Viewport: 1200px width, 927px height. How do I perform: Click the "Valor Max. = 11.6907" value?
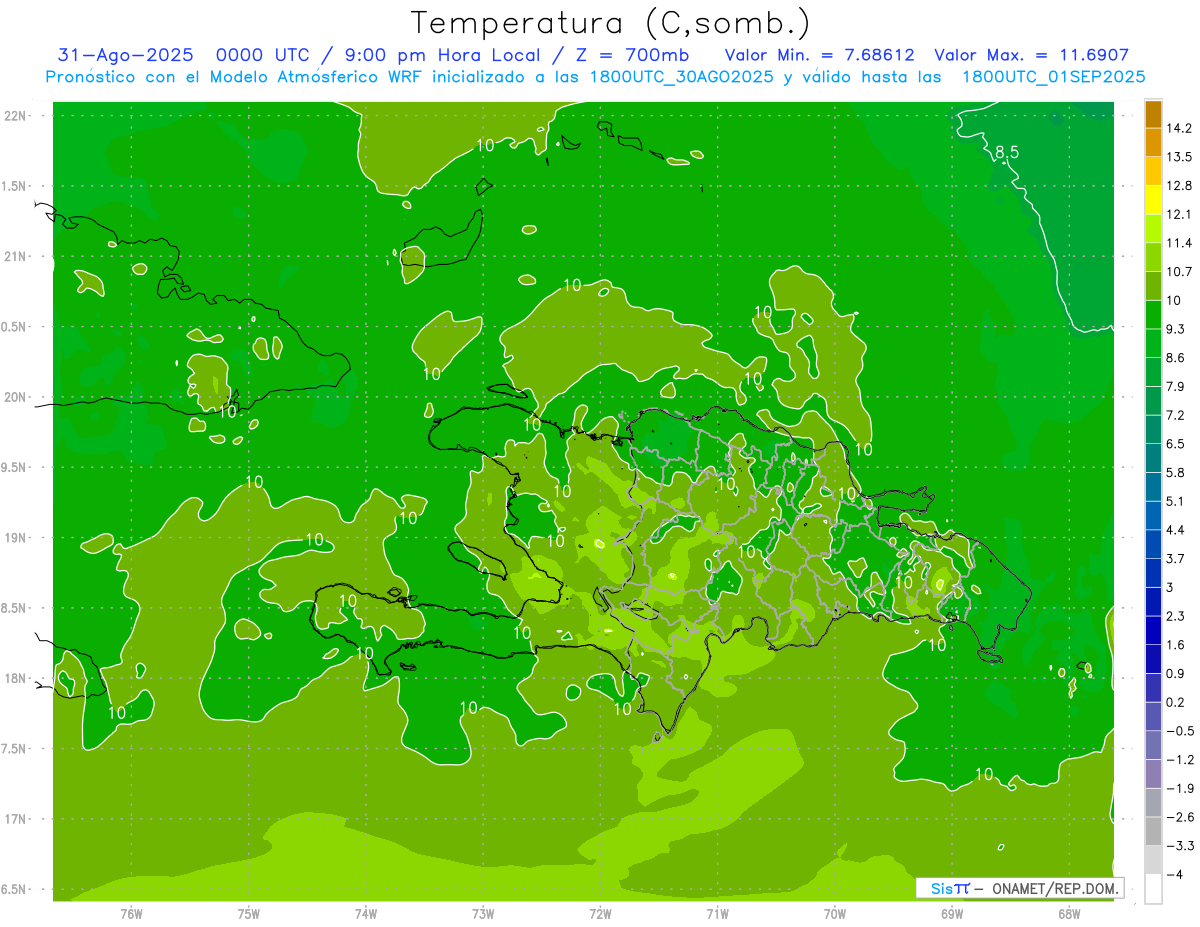[x=1031, y=55]
